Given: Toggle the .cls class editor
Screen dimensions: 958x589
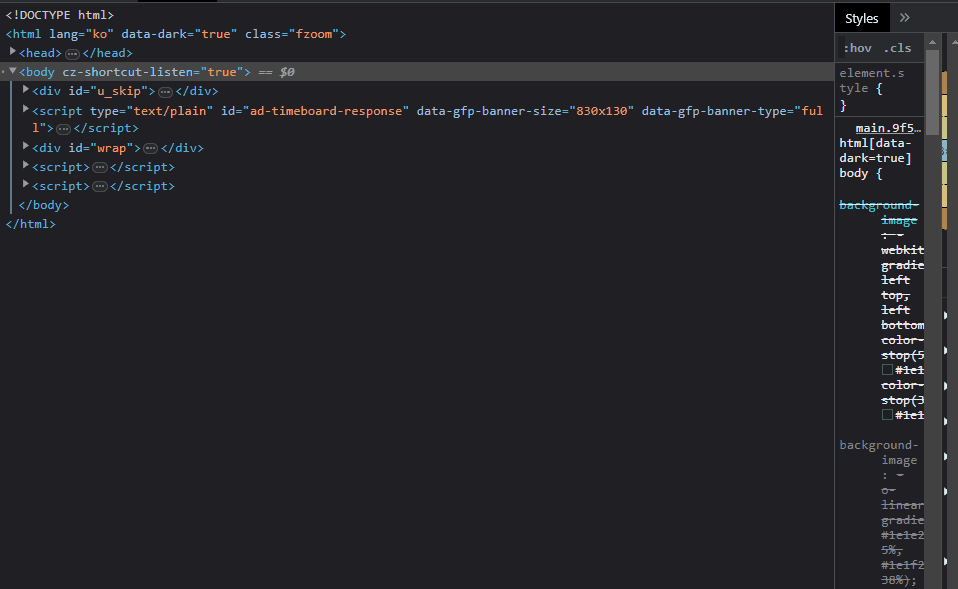Looking at the screenshot, I should pyautogui.click(x=897, y=48).
